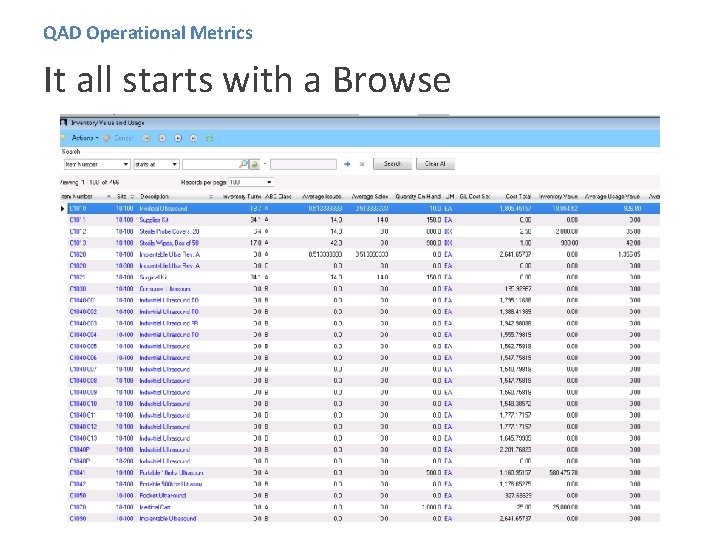The width and height of the screenshot is (720, 540).
Task: Click the Description column header
Action: [155, 197]
